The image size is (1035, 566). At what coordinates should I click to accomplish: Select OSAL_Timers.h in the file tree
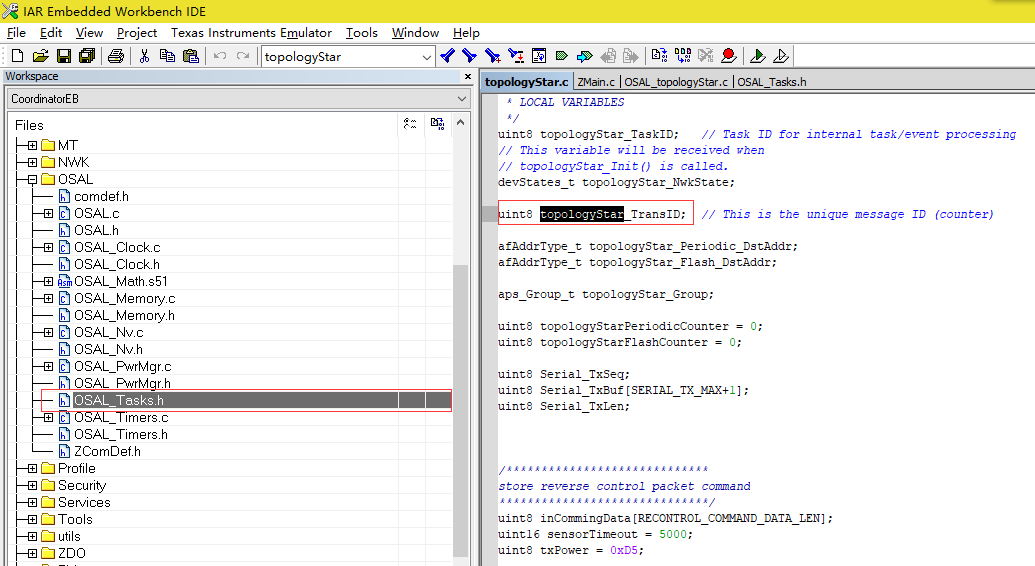coord(120,434)
